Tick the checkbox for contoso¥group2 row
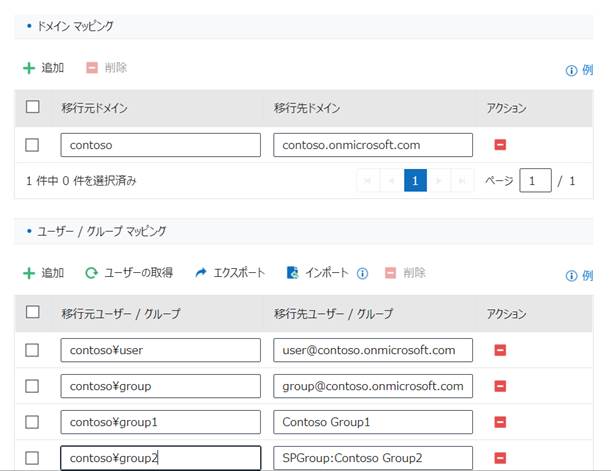The width and height of the screenshot is (611, 471). tap(32, 458)
